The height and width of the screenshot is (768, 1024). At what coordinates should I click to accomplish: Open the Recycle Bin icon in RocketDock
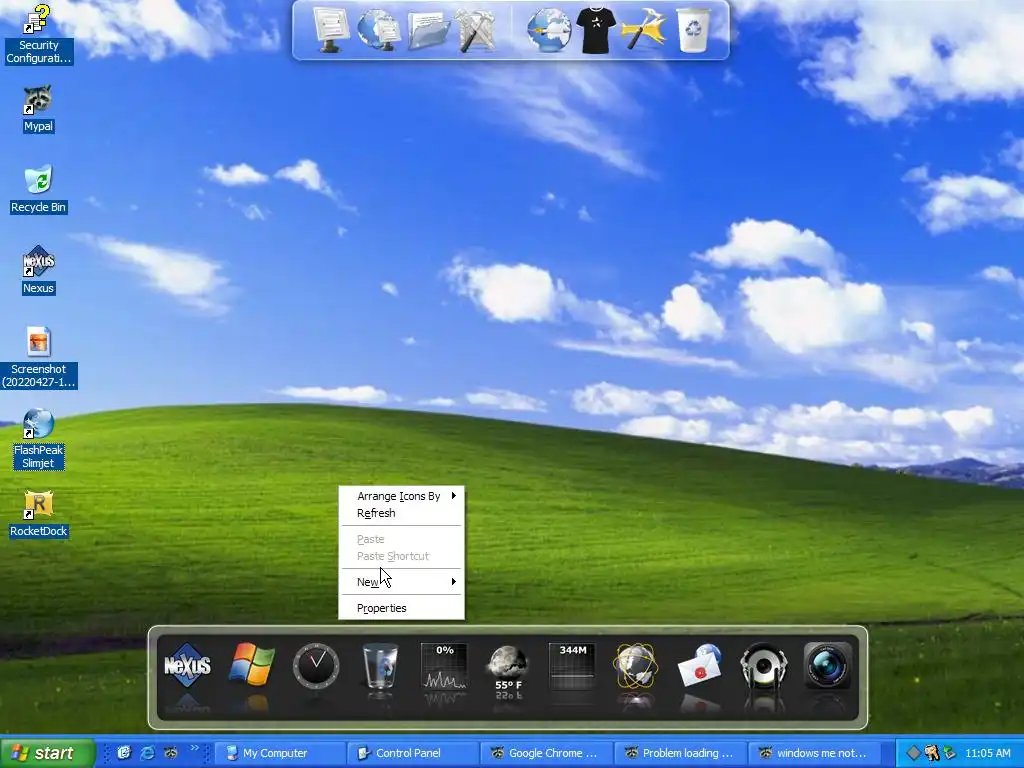[x=693, y=30]
